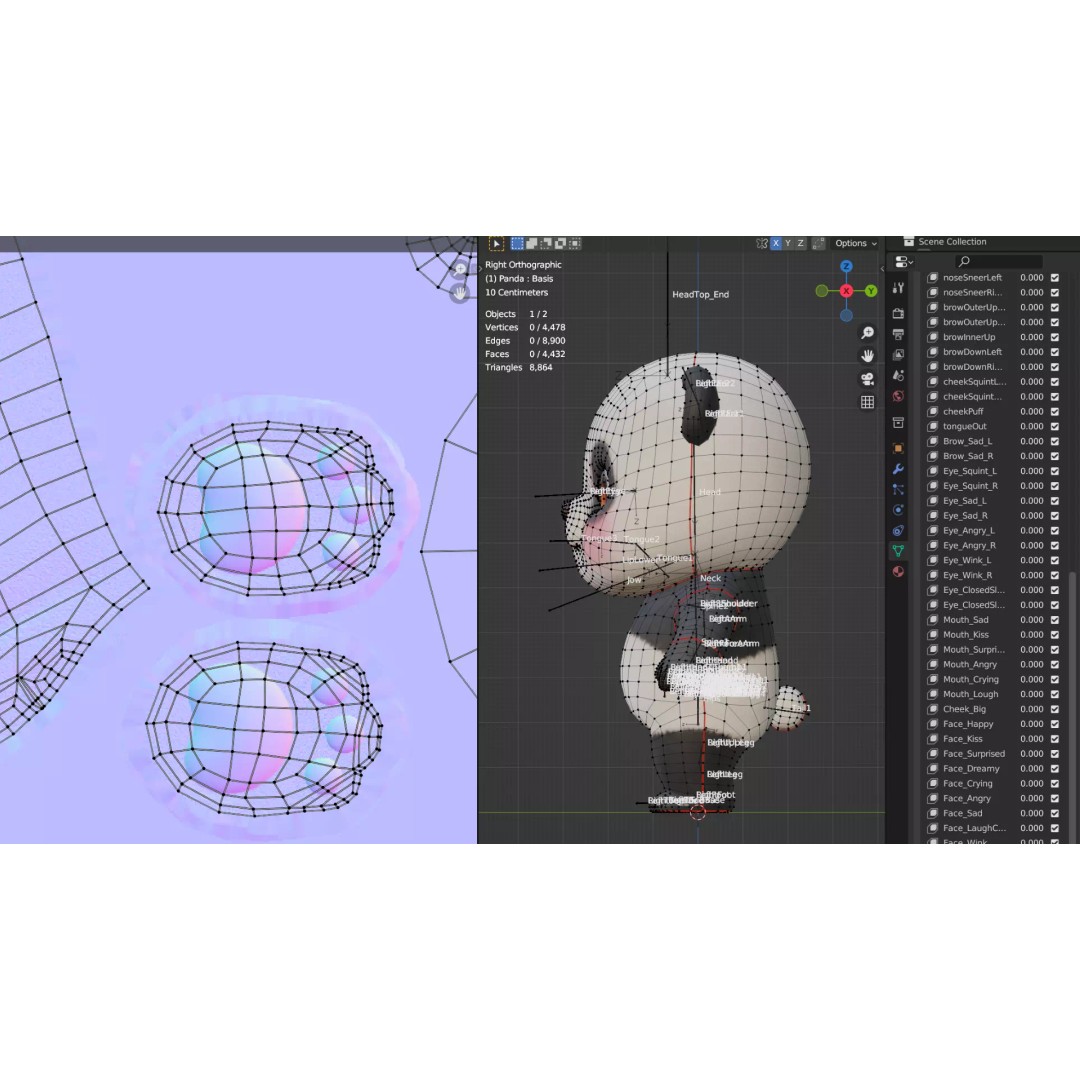Viewport: 1080px width, 1080px height.
Task: Open the properties editor display mode dropdown
Action: 903,262
